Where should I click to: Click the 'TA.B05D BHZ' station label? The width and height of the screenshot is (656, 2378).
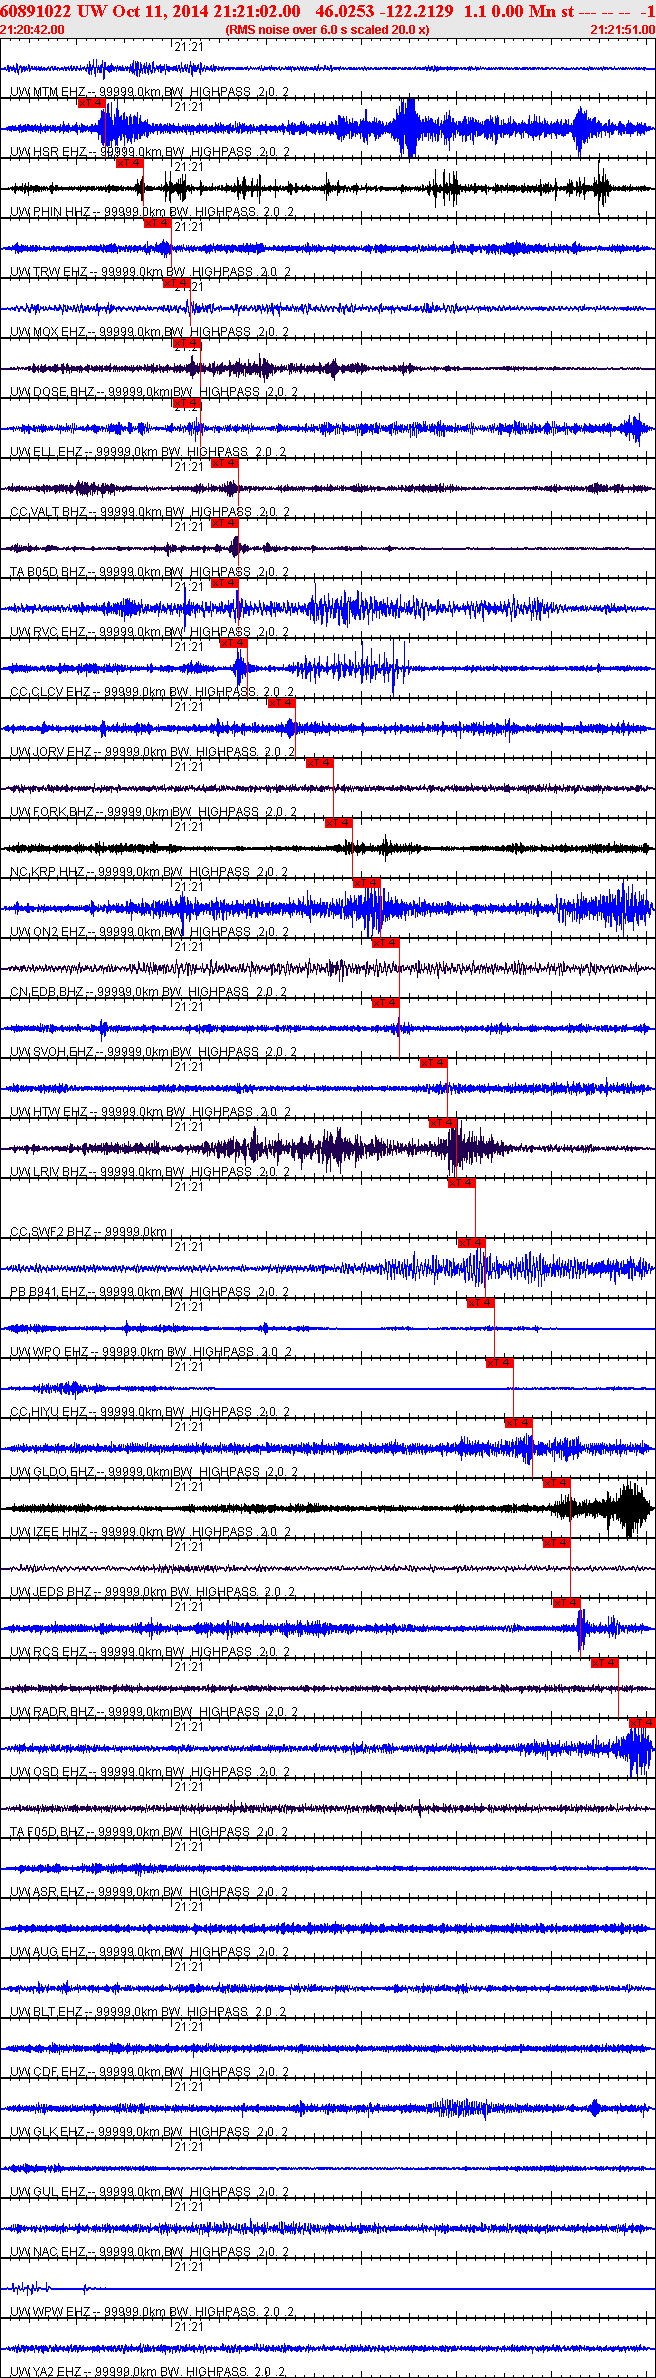pos(49,572)
